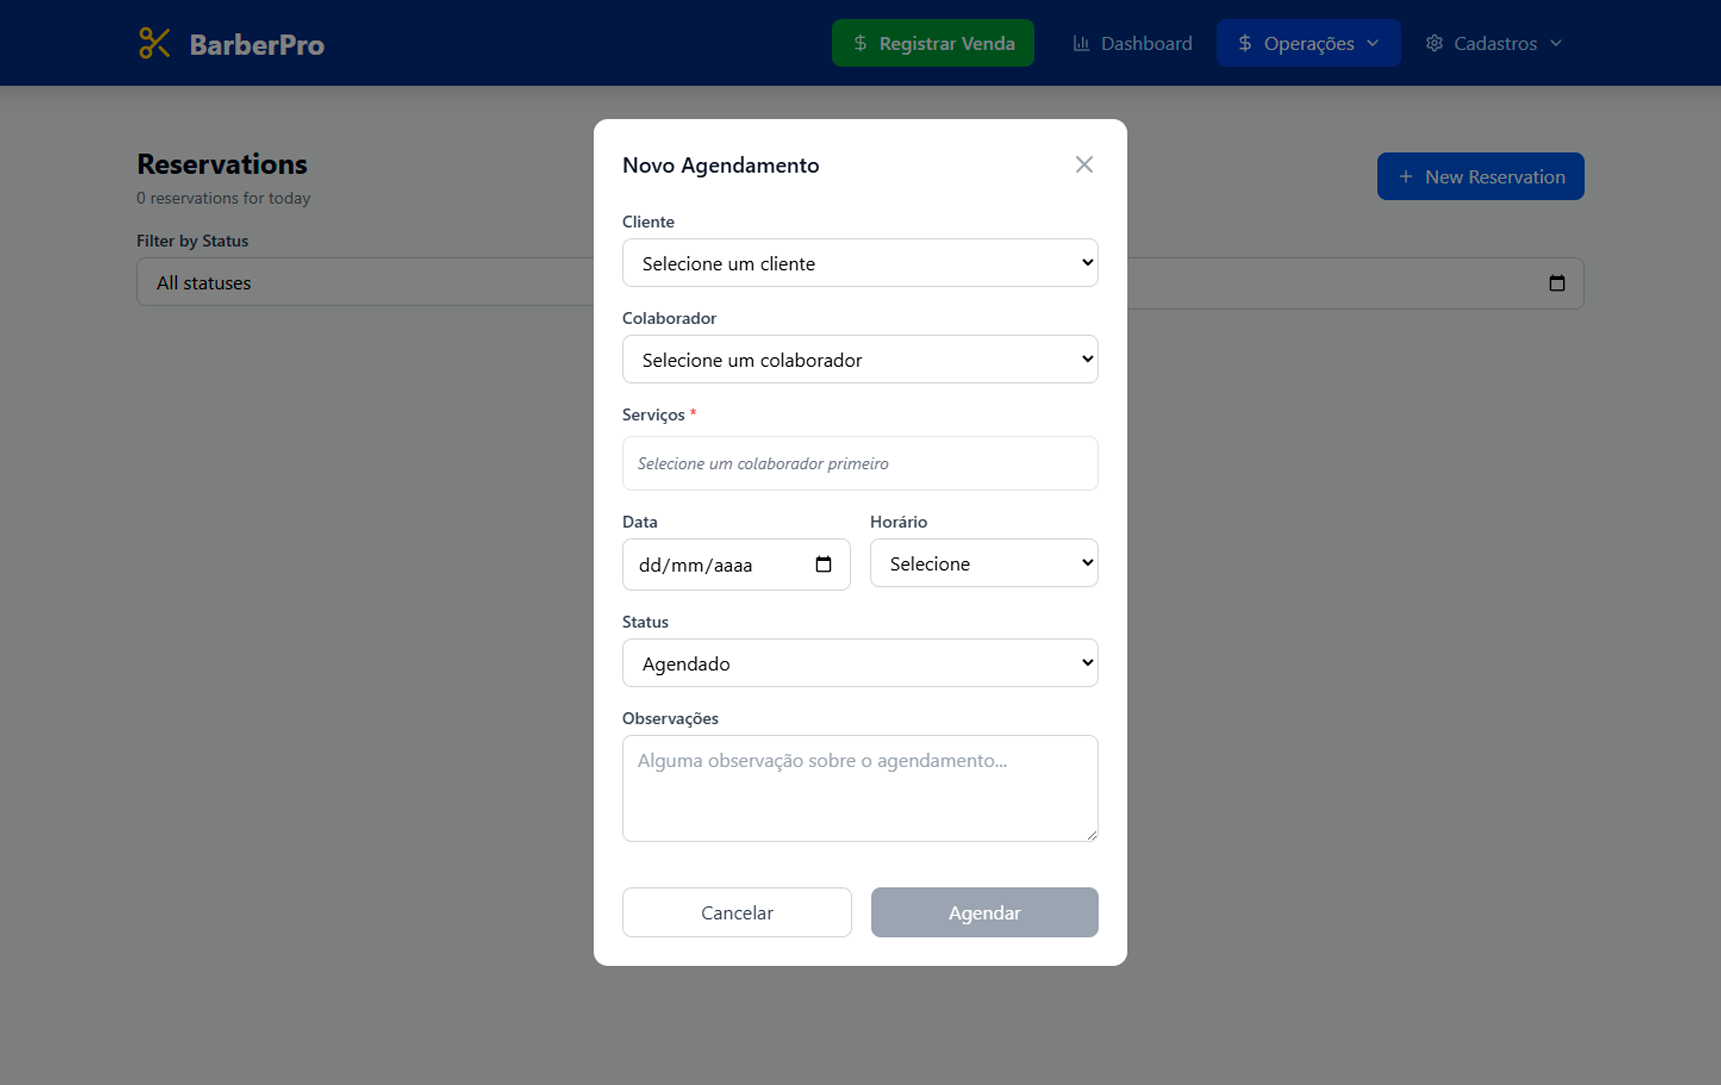Expand the Cliente dropdown

(x=859, y=263)
